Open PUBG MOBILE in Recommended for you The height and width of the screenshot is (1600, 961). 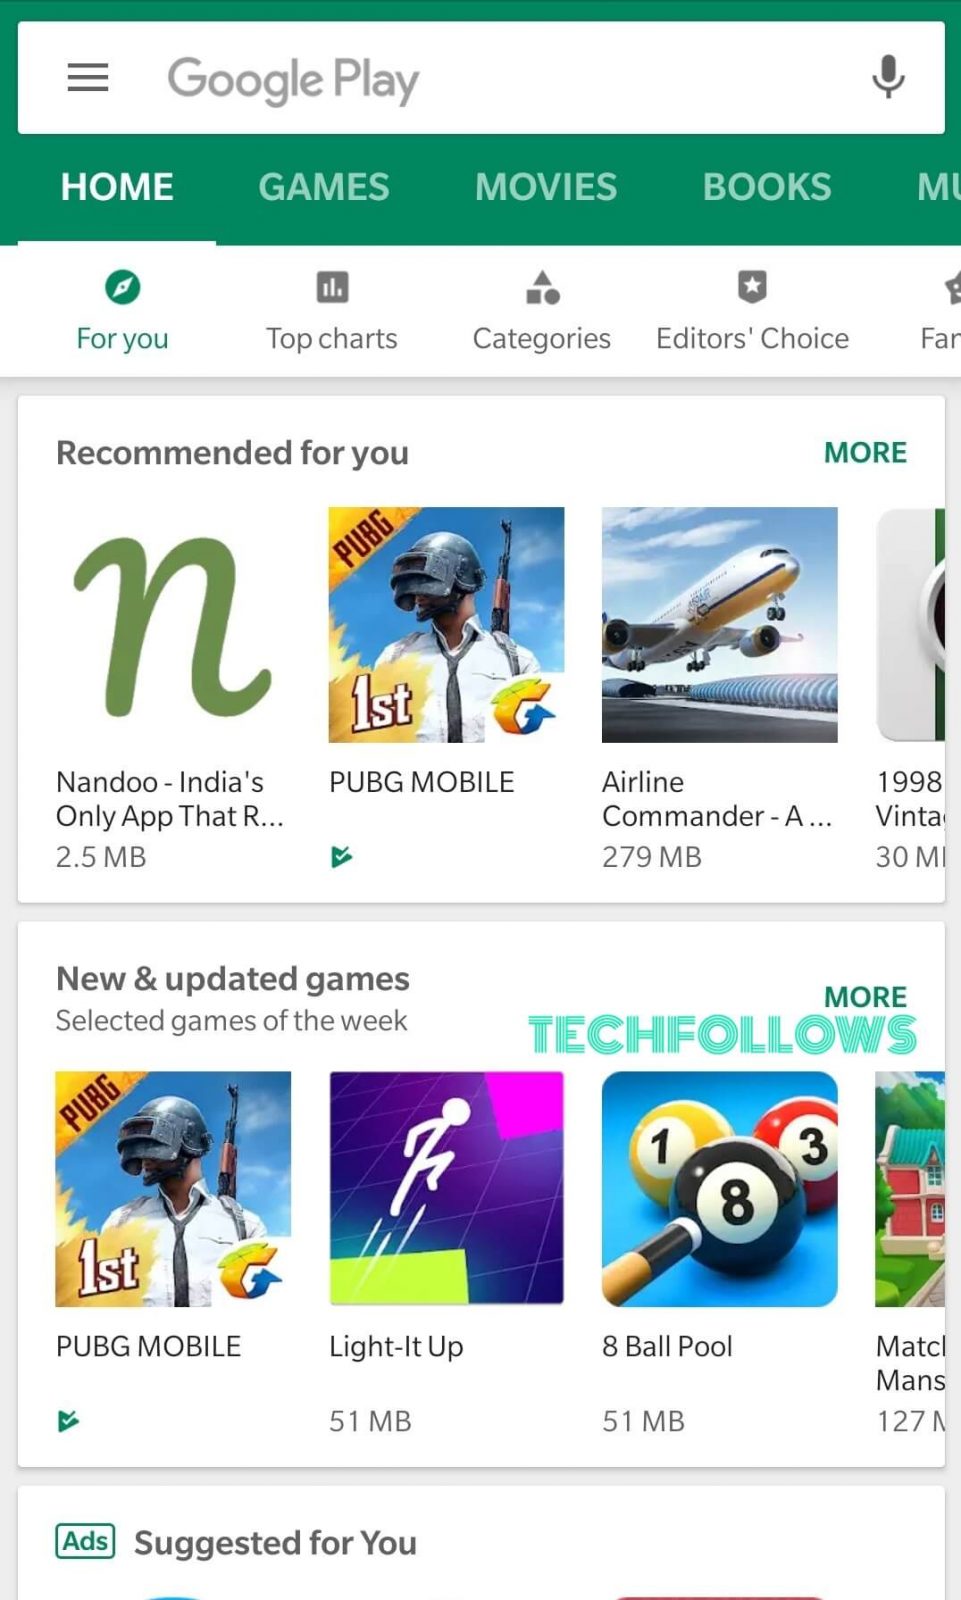click(446, 625)
